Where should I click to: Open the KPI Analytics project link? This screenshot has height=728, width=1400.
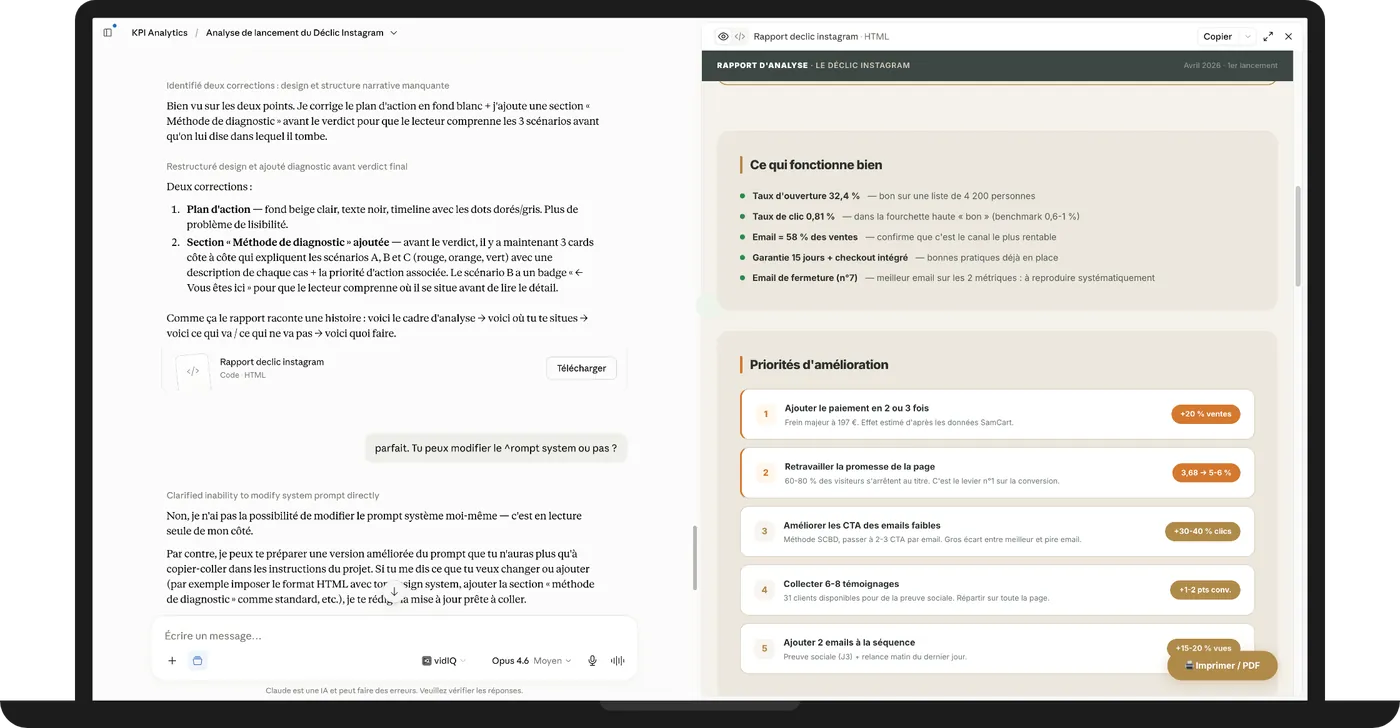pyautogui.click(x=160, y=33)
